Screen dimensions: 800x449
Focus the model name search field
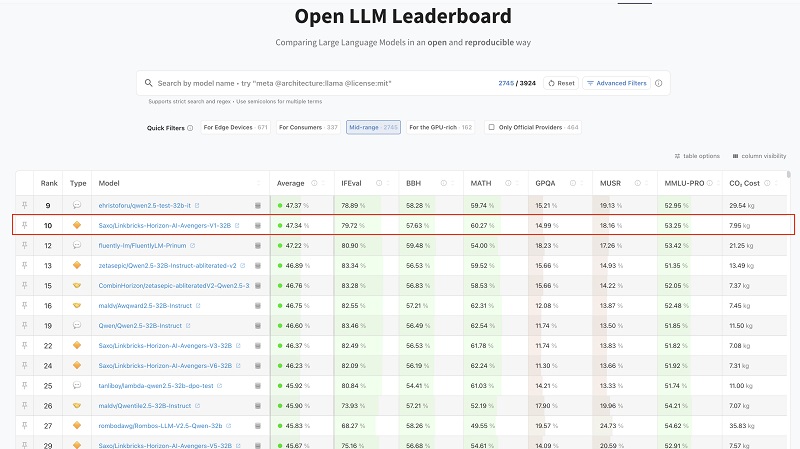click(320, 83)
